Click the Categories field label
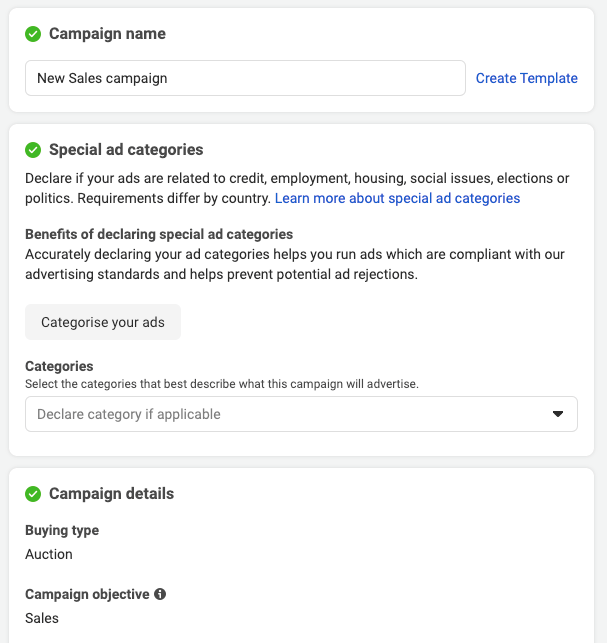Image resolution: width=607 pixels, height=643 pixels. (59, 367)
